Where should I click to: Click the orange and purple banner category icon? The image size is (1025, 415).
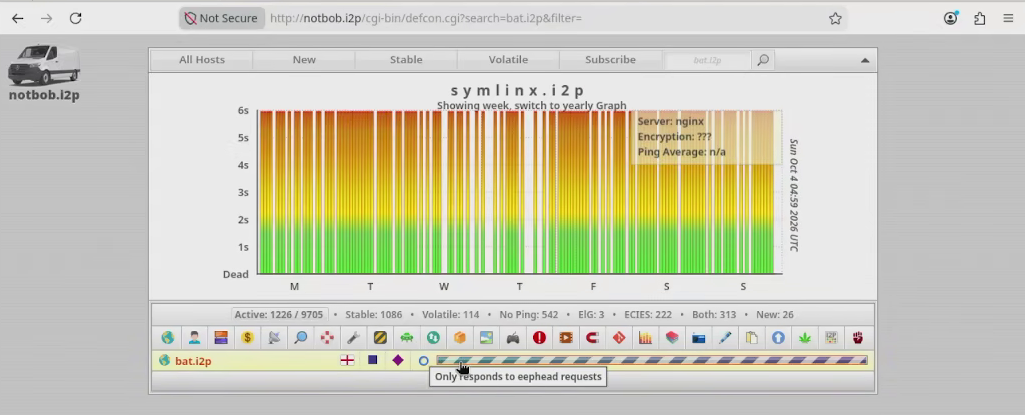click(x=221, y=338)
